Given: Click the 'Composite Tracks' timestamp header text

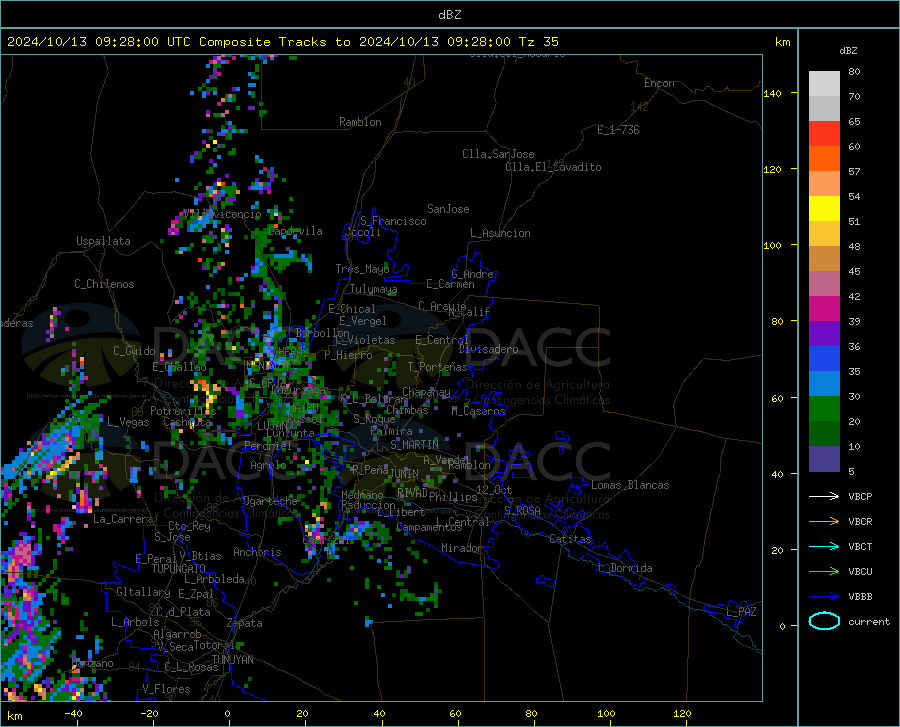Looking at the screenshot, I should coord(282,42).
